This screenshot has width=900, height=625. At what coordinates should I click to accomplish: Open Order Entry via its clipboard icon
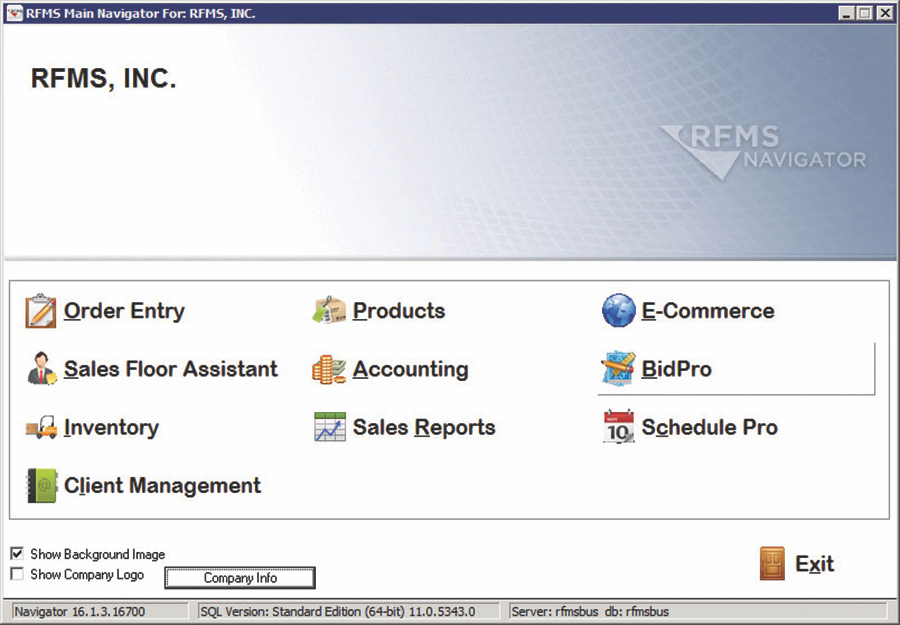pyautogui.click(x=41, y=311)
